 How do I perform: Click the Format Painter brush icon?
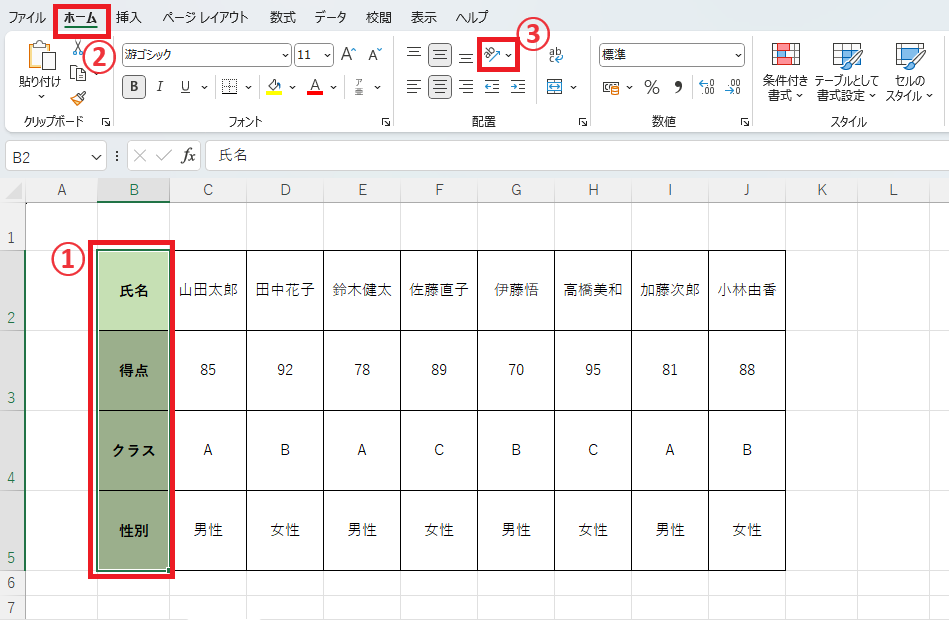(78, 98)
